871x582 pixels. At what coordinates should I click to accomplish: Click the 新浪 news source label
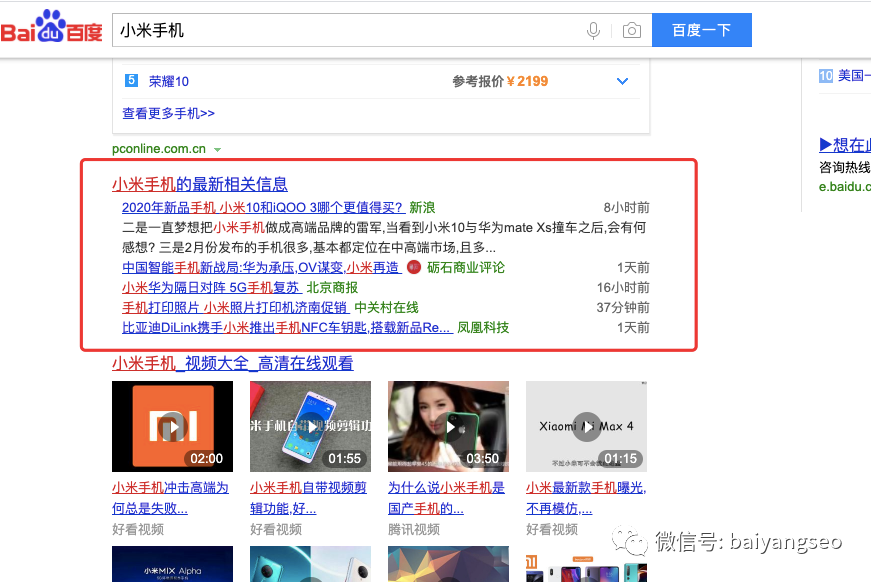tap(422, 208)
